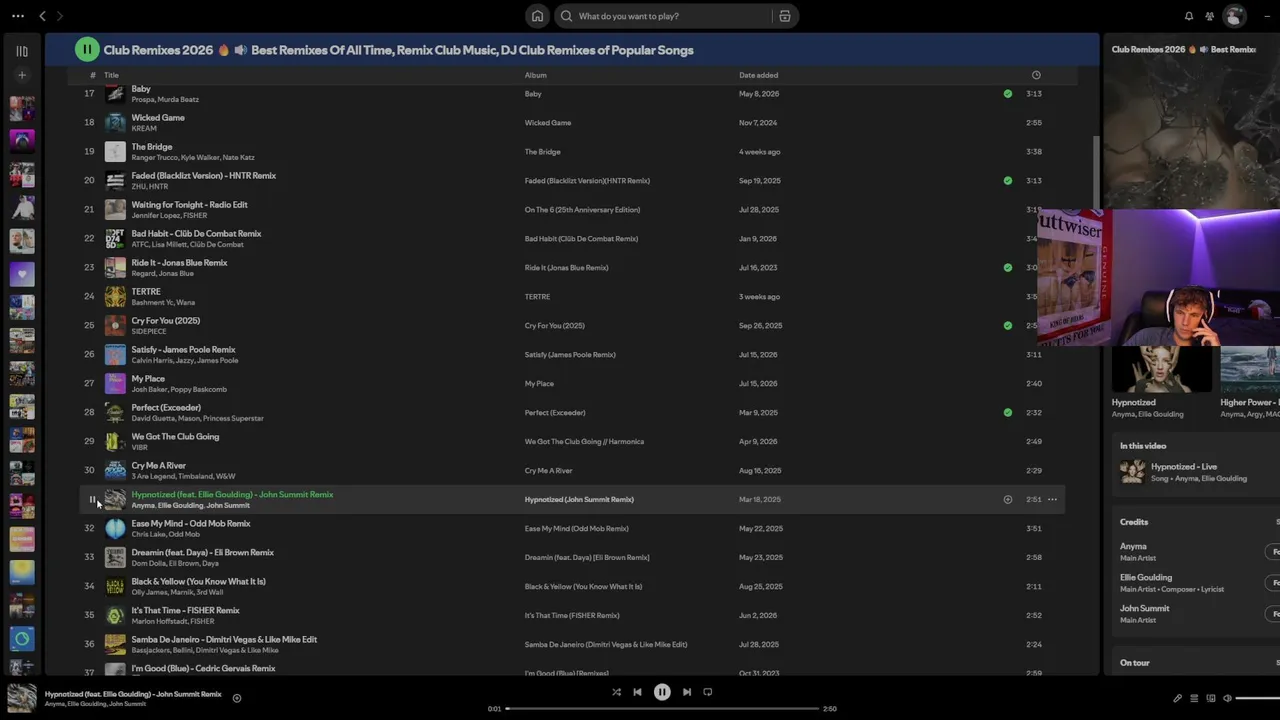Open now-playing album art in player bar

point(22,698)
